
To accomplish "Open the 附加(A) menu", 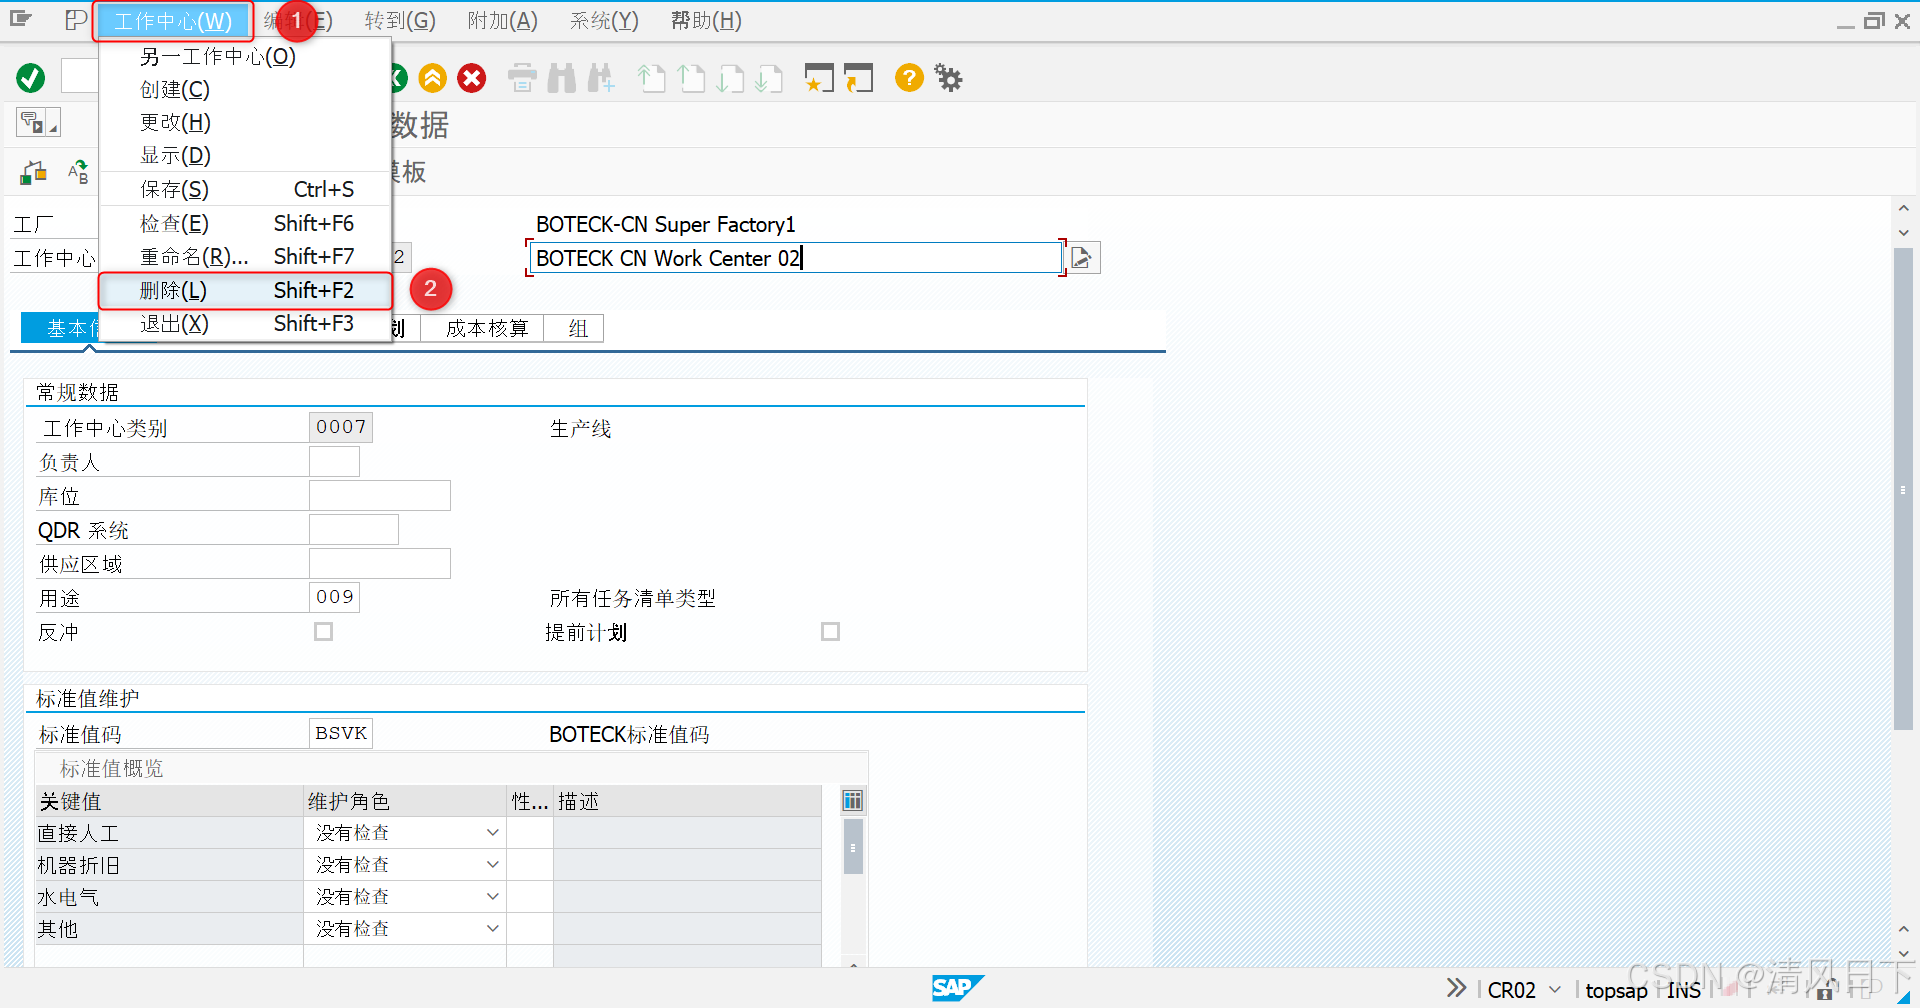I will coord(502,21).
